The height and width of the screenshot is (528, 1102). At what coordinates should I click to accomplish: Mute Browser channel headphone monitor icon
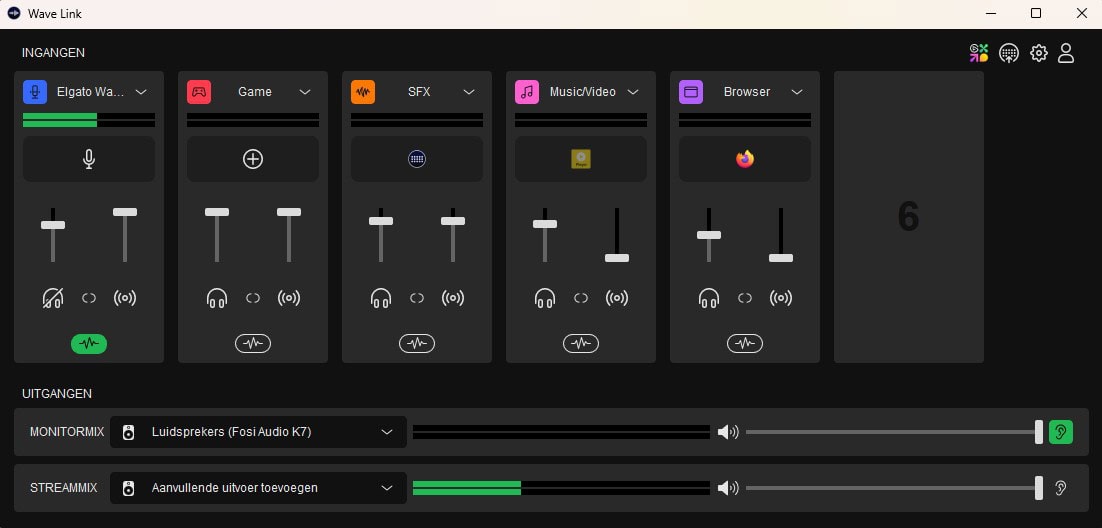click(x=709, y=298)
